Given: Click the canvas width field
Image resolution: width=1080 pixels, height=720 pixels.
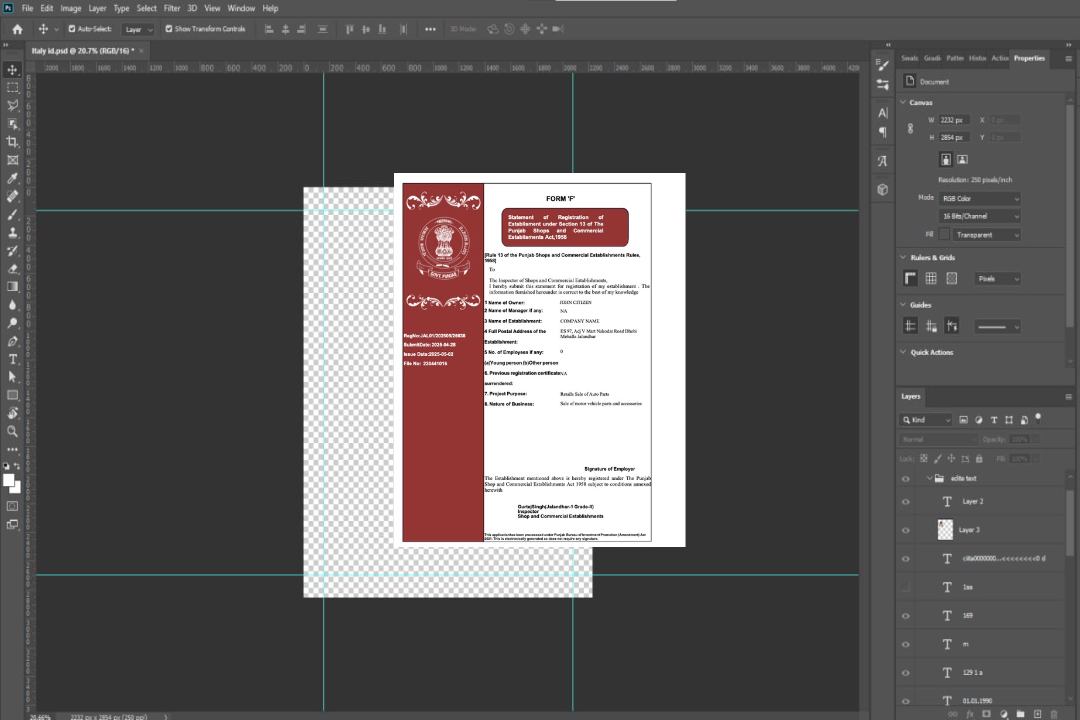Looking at the screenshot, I should (x=953, y=120).
